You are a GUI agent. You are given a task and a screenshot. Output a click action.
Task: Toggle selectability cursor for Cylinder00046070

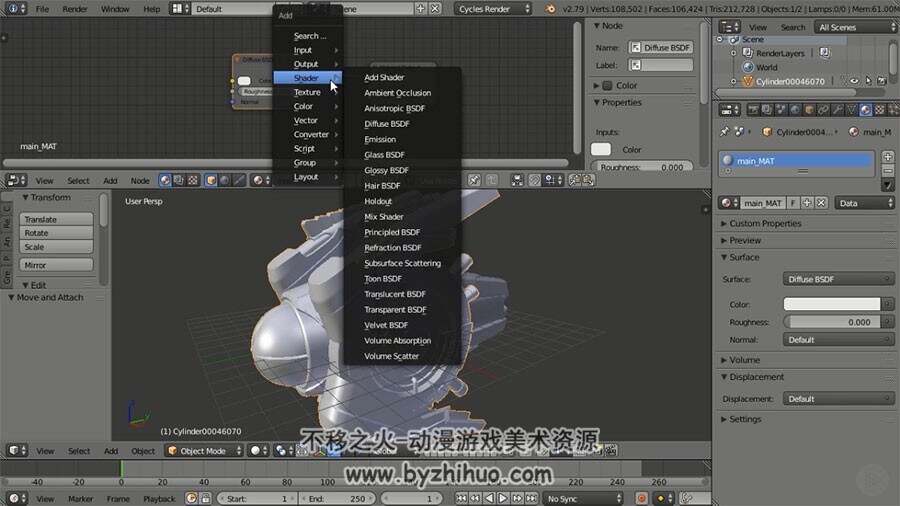[868, 81]
